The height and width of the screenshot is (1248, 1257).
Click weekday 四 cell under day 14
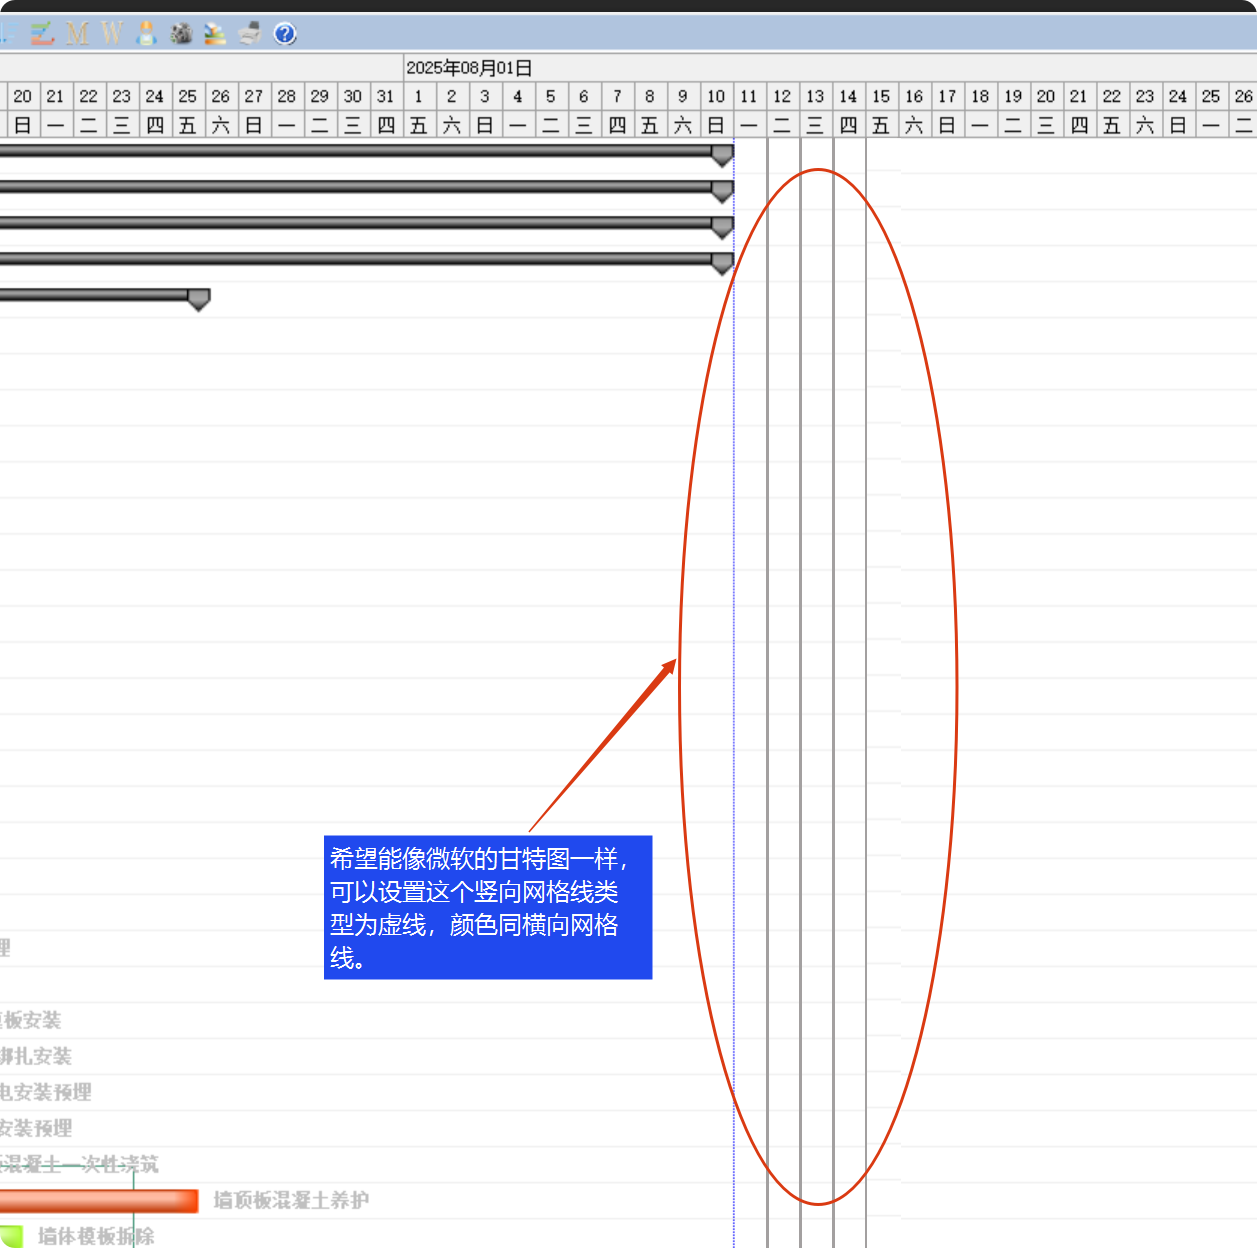848,125
